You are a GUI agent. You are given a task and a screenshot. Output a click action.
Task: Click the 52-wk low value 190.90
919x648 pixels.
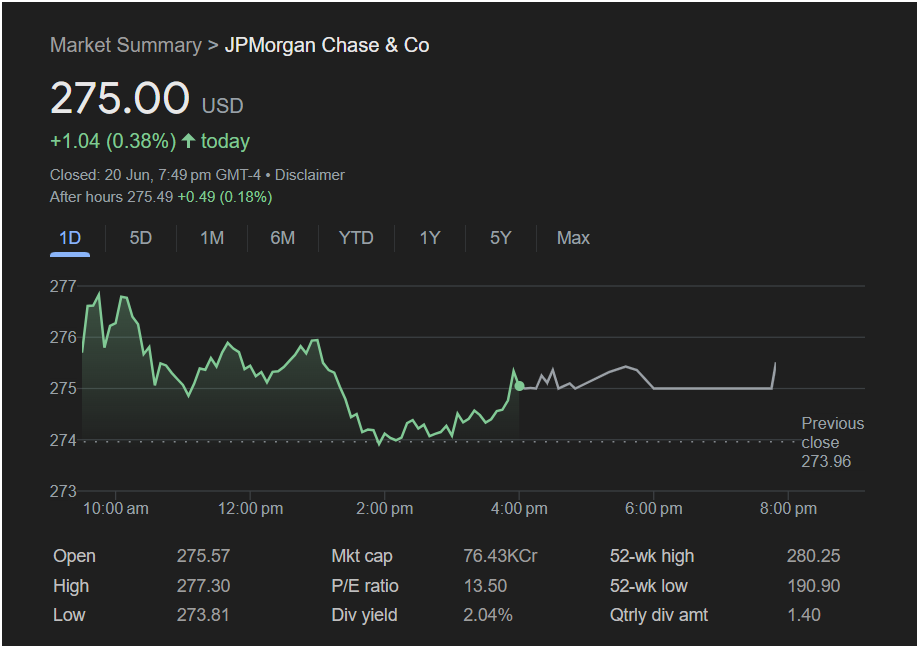tap(814, 586)
